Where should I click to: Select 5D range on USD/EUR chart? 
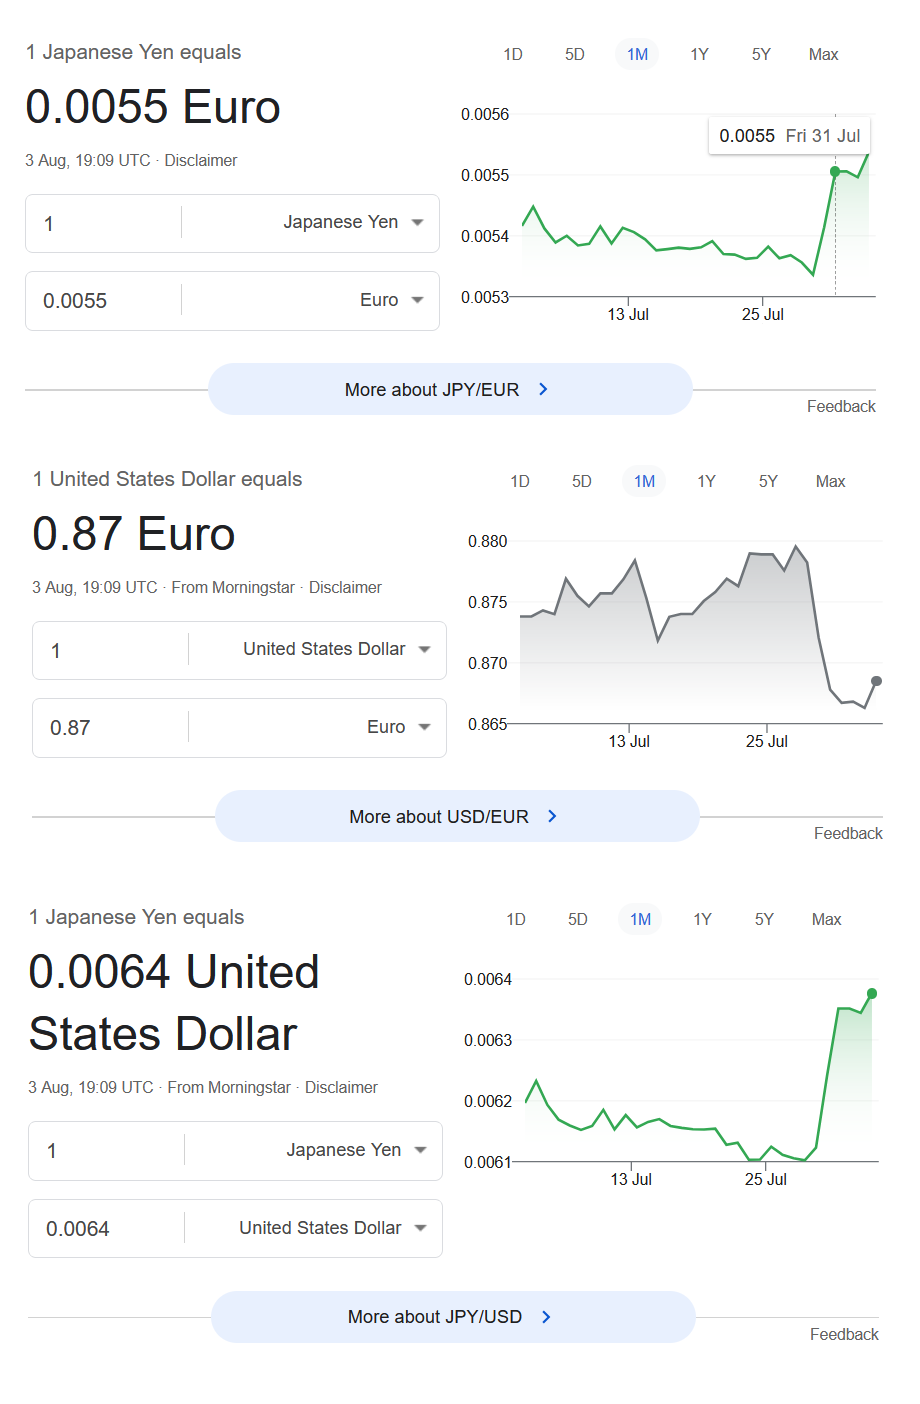pos(582,481)
